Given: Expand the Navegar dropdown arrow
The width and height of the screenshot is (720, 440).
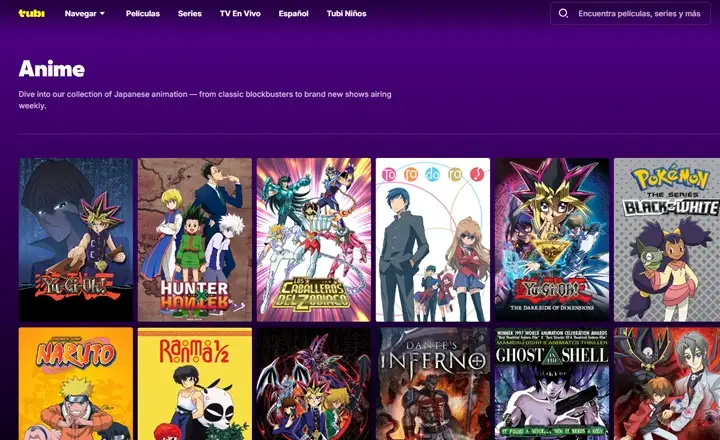Looking at the screenshot, I should [x=102, y=13].
